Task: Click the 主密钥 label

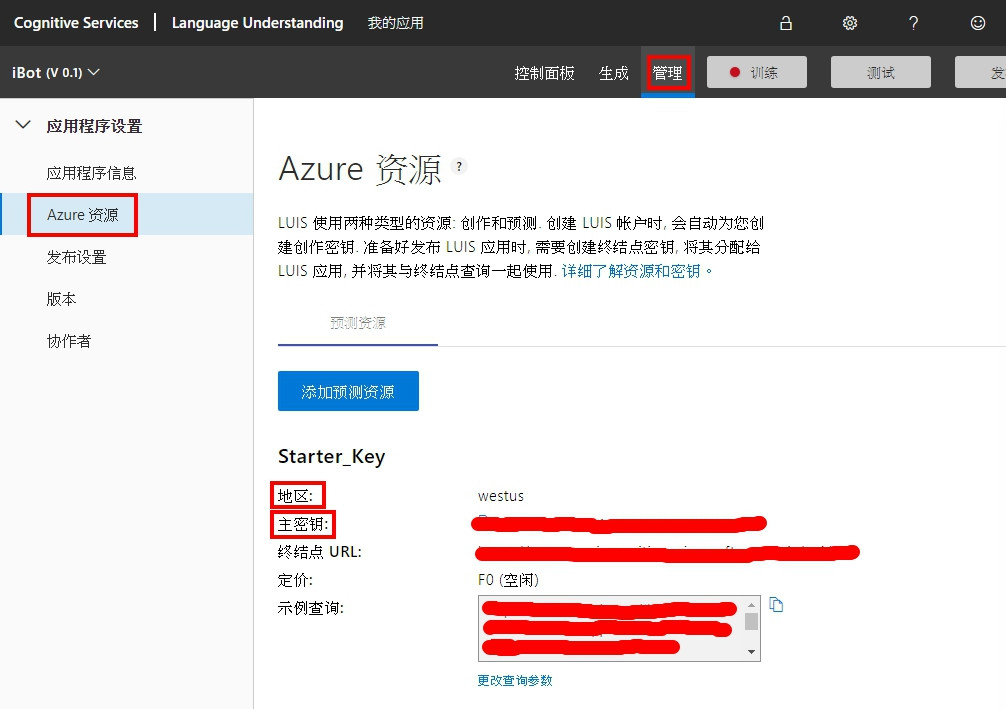Action: 303,524
